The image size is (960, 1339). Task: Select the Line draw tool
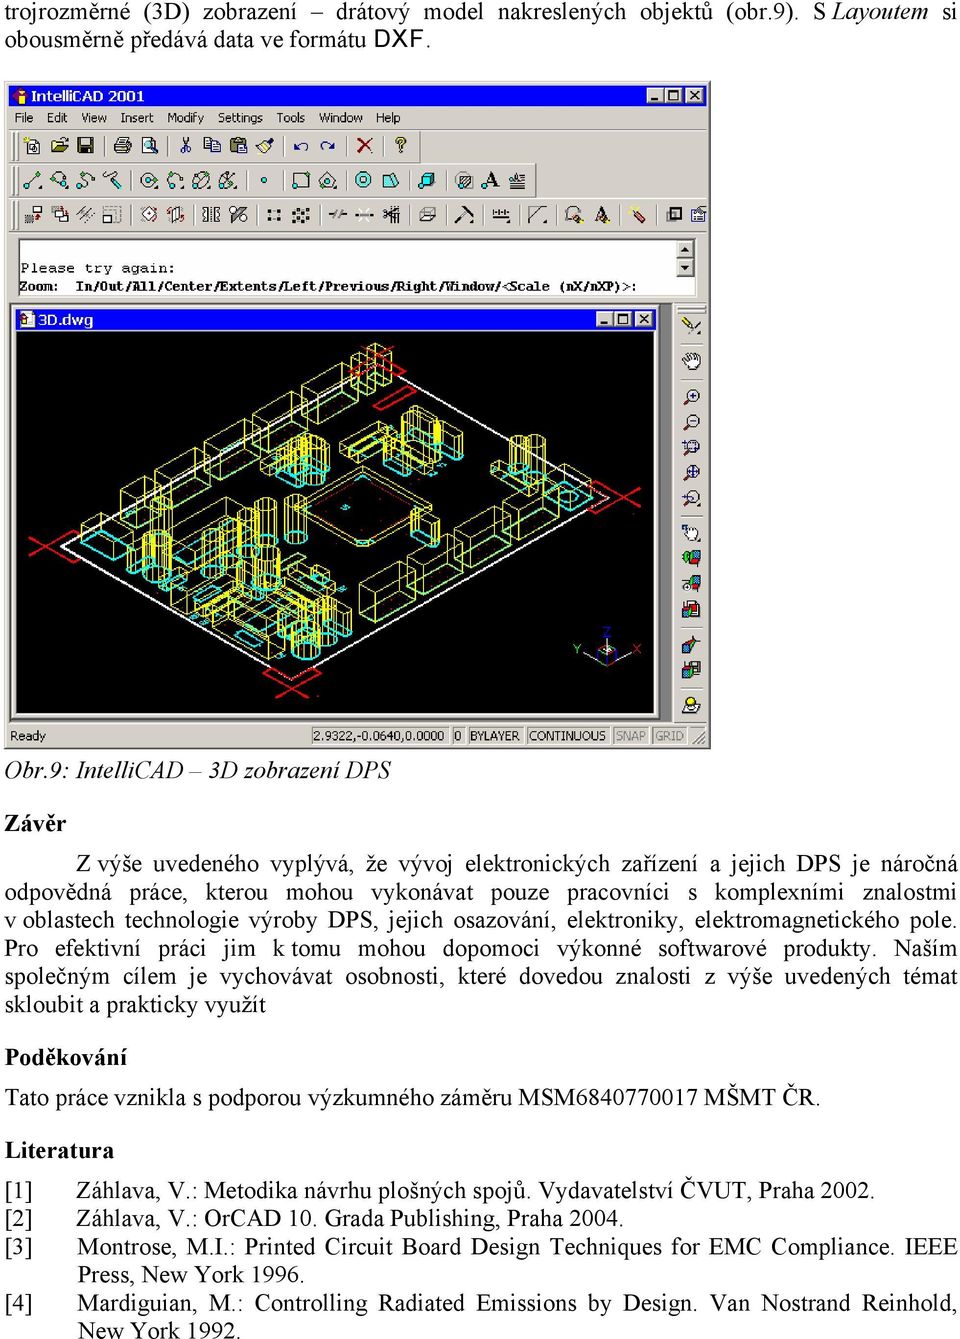point(32,180)
